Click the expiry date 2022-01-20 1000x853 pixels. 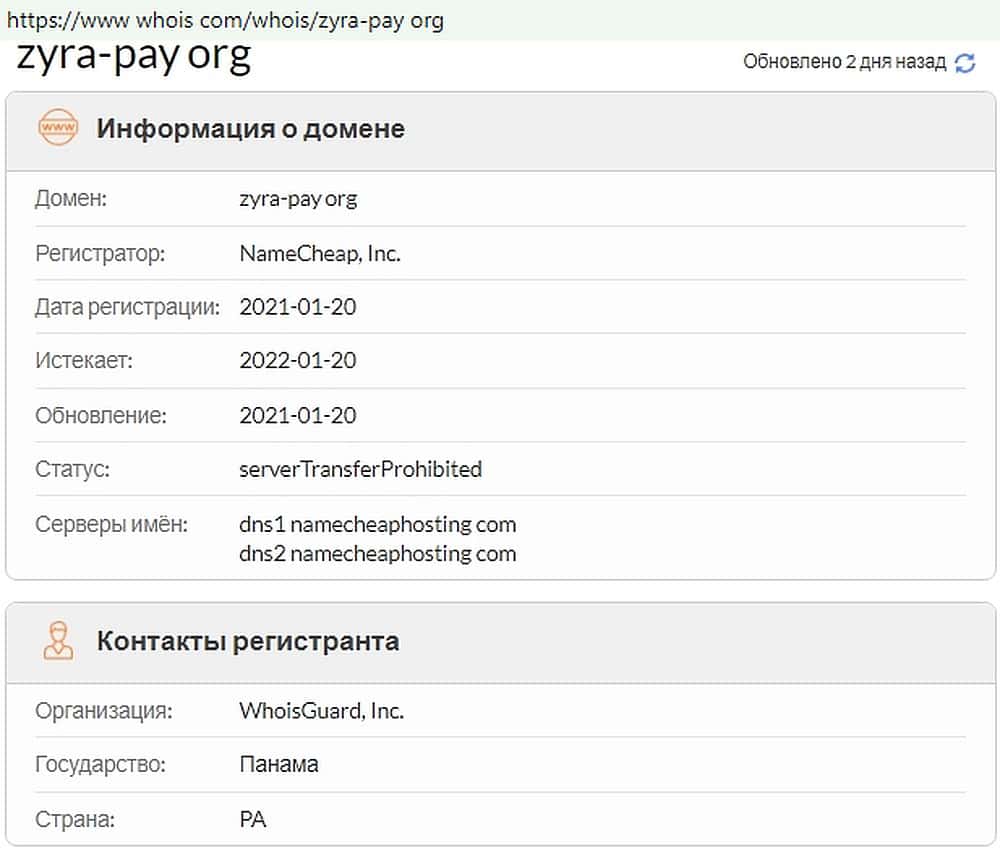point(298,361)
